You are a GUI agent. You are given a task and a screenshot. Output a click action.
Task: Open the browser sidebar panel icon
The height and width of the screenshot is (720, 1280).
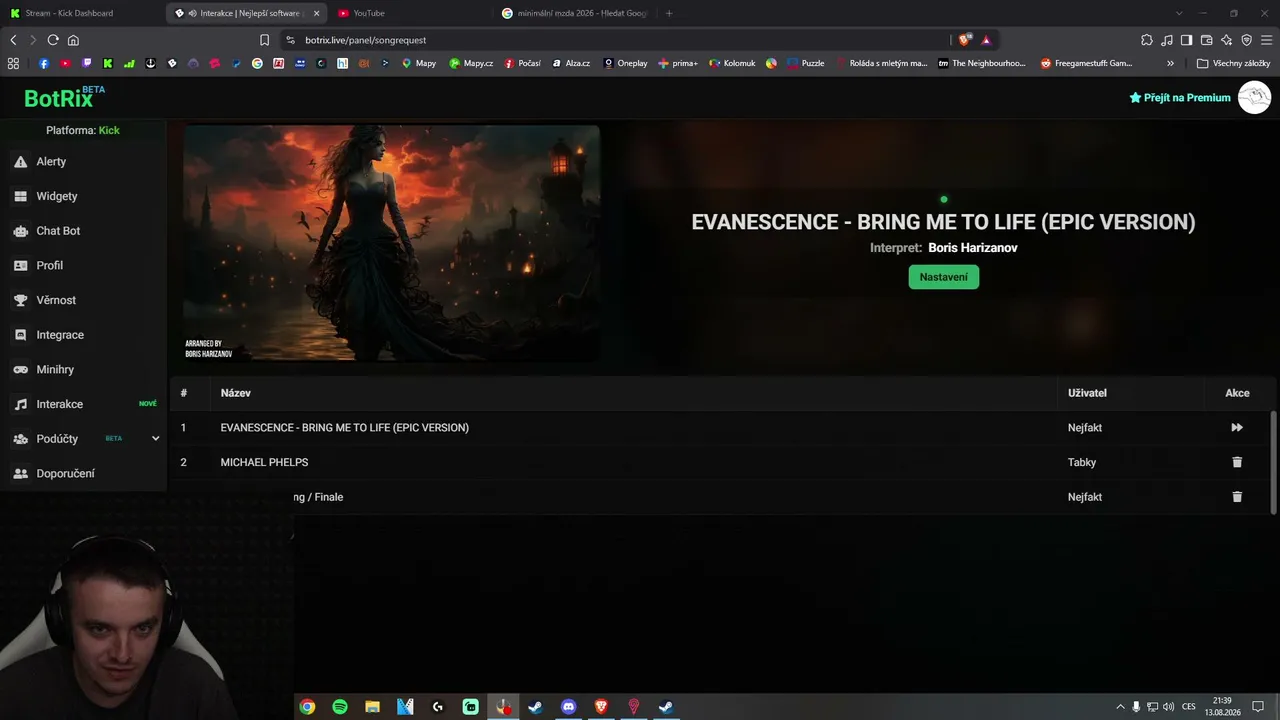pyautogui.click(x=1186, y=40)
